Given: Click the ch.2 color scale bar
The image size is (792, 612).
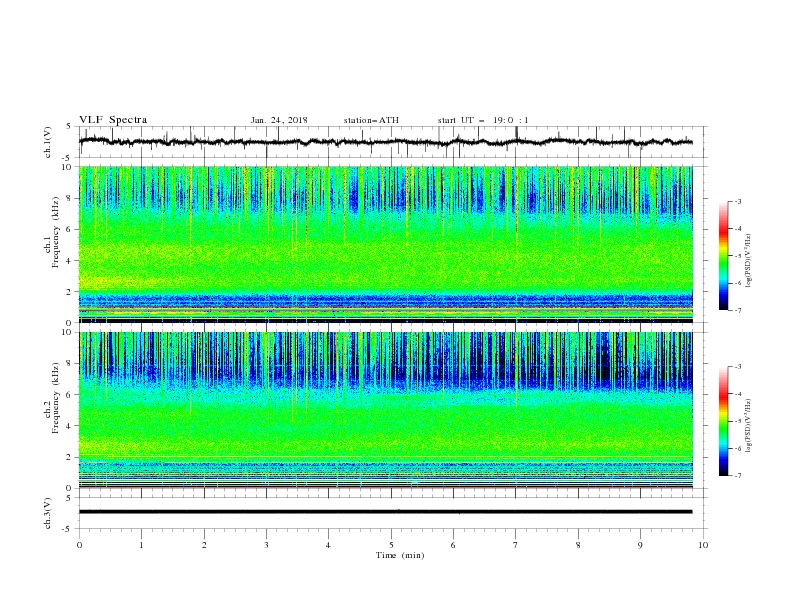Looking at the screenshot, I should [723, 421].
